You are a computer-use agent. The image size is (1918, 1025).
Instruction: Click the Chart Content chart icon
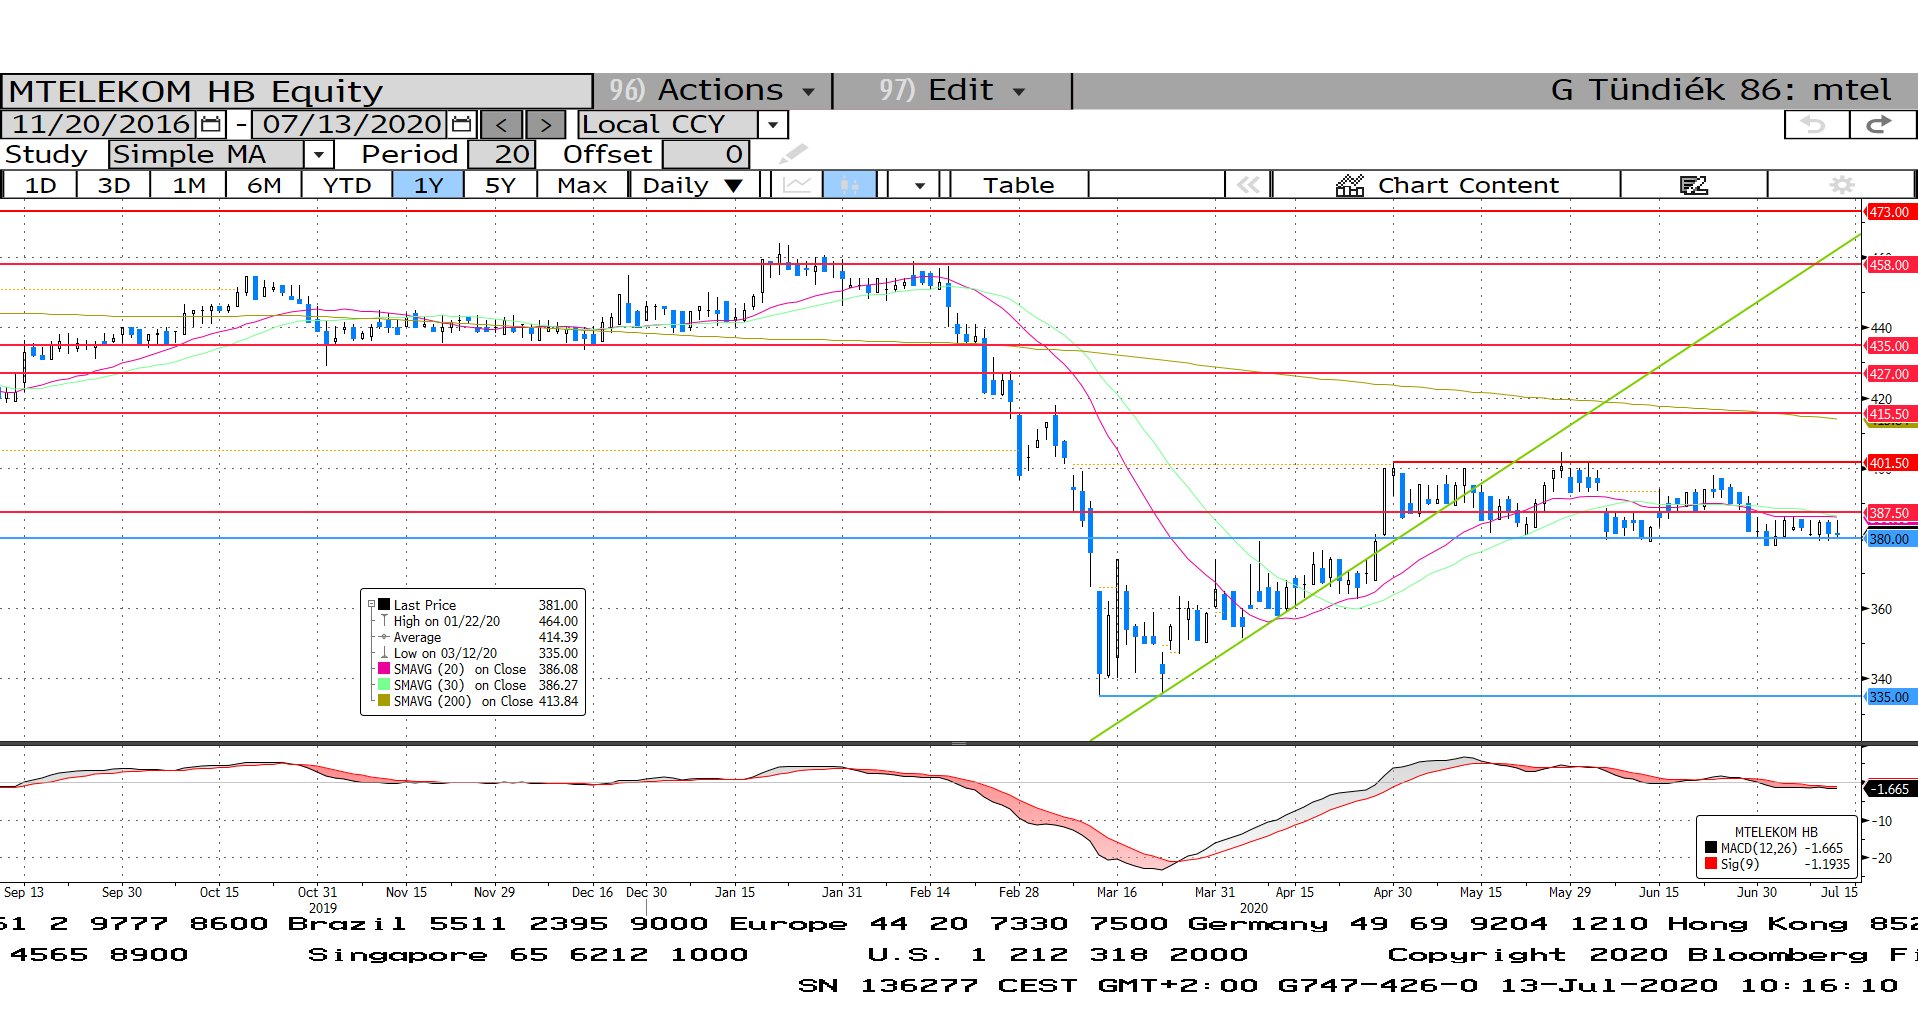pyautogui.click(x=1350, y=185)
